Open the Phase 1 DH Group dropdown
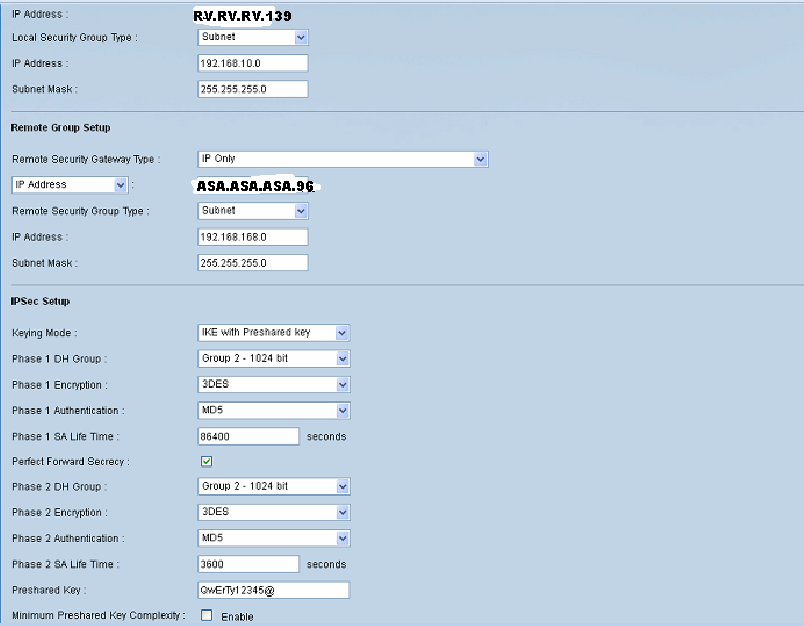The height and width of the screenshot is (626, 804). click(x=274, y=358)
